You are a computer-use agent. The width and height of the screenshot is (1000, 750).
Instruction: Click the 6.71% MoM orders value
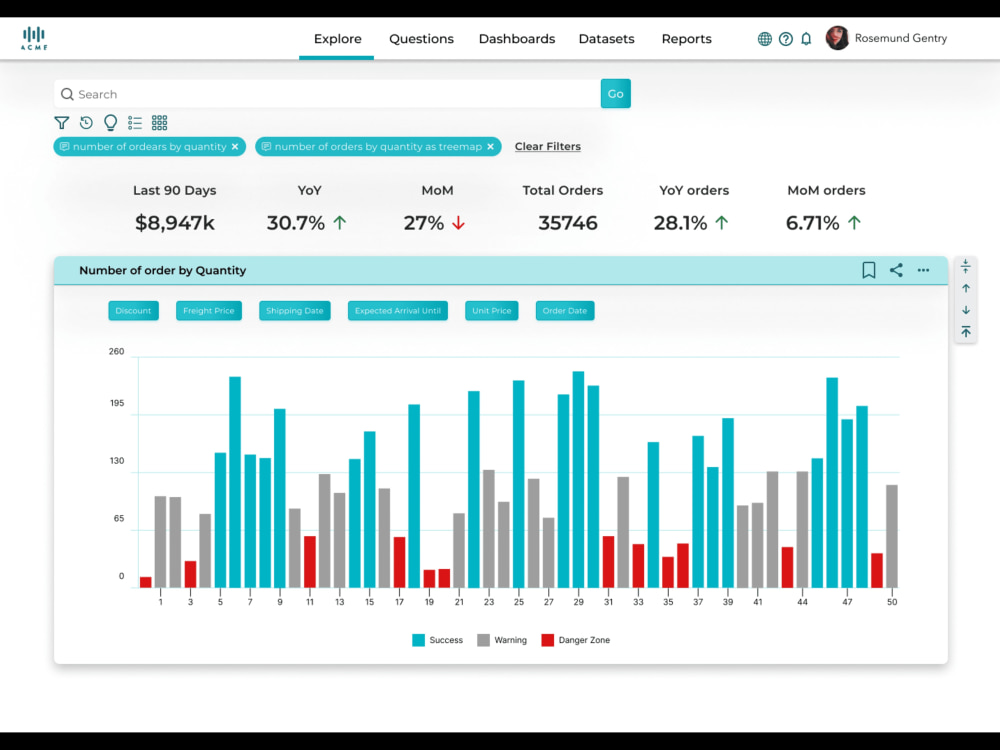point(812,223)
